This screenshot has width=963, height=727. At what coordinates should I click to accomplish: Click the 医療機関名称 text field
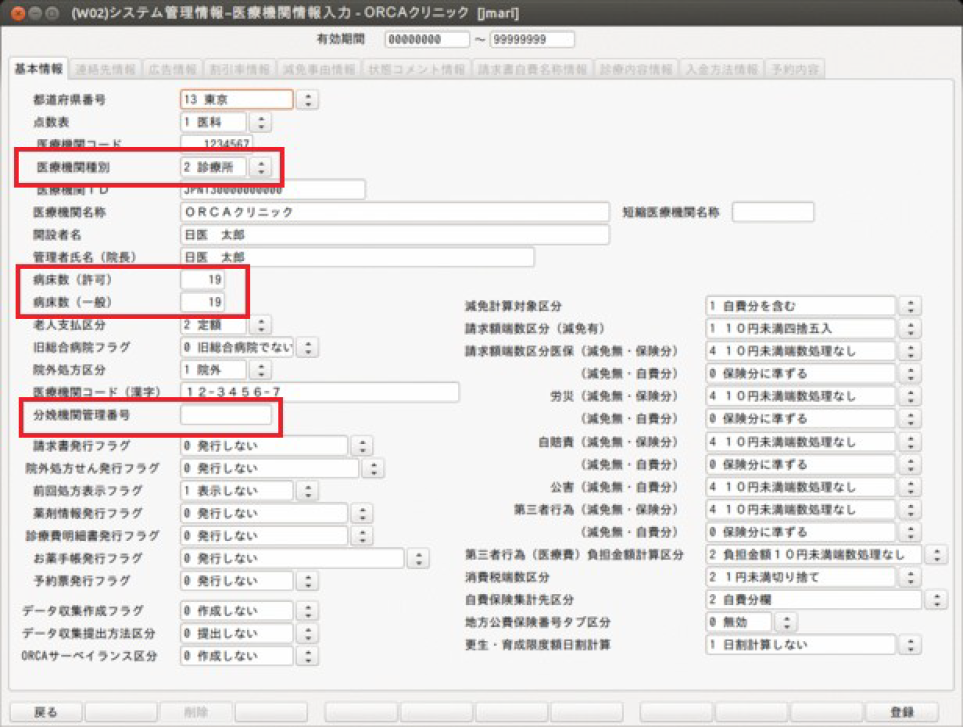pyautogui.click(x=394, y=212)
